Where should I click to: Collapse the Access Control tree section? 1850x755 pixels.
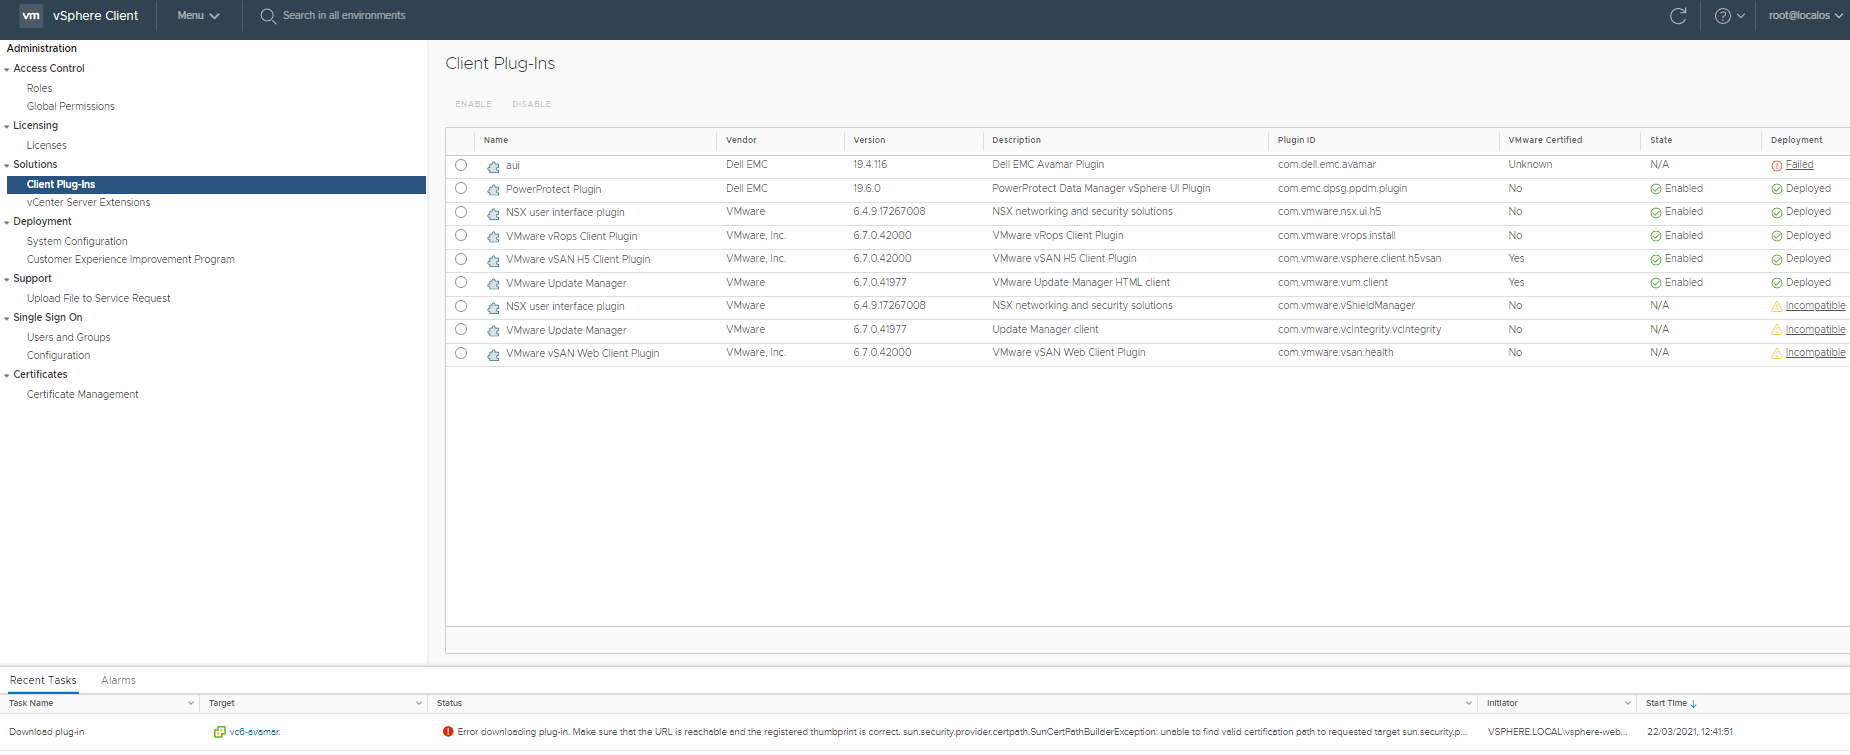click(7, 69)
